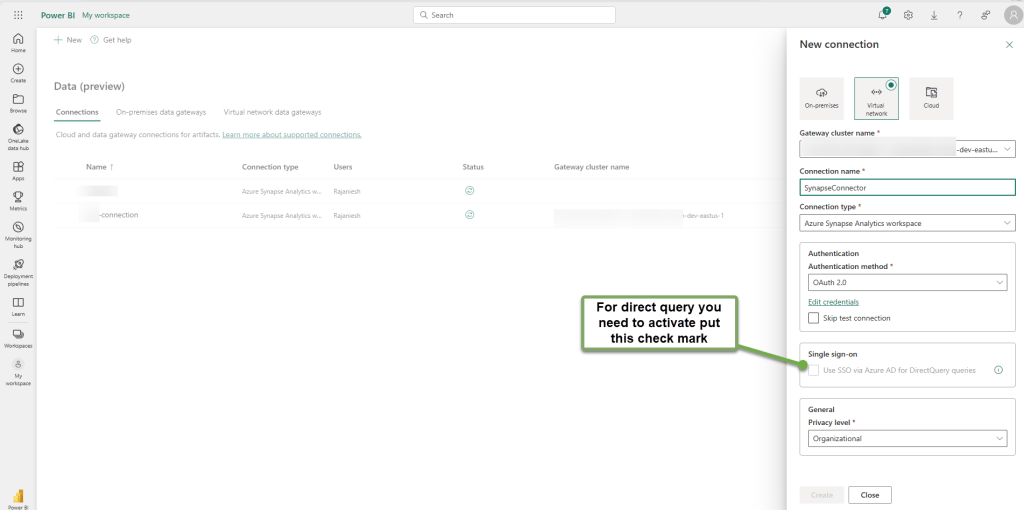The height and width of the screenshot is (510, 1024).
Task: Open Deployment pipelines
Action: click(18, 272)
